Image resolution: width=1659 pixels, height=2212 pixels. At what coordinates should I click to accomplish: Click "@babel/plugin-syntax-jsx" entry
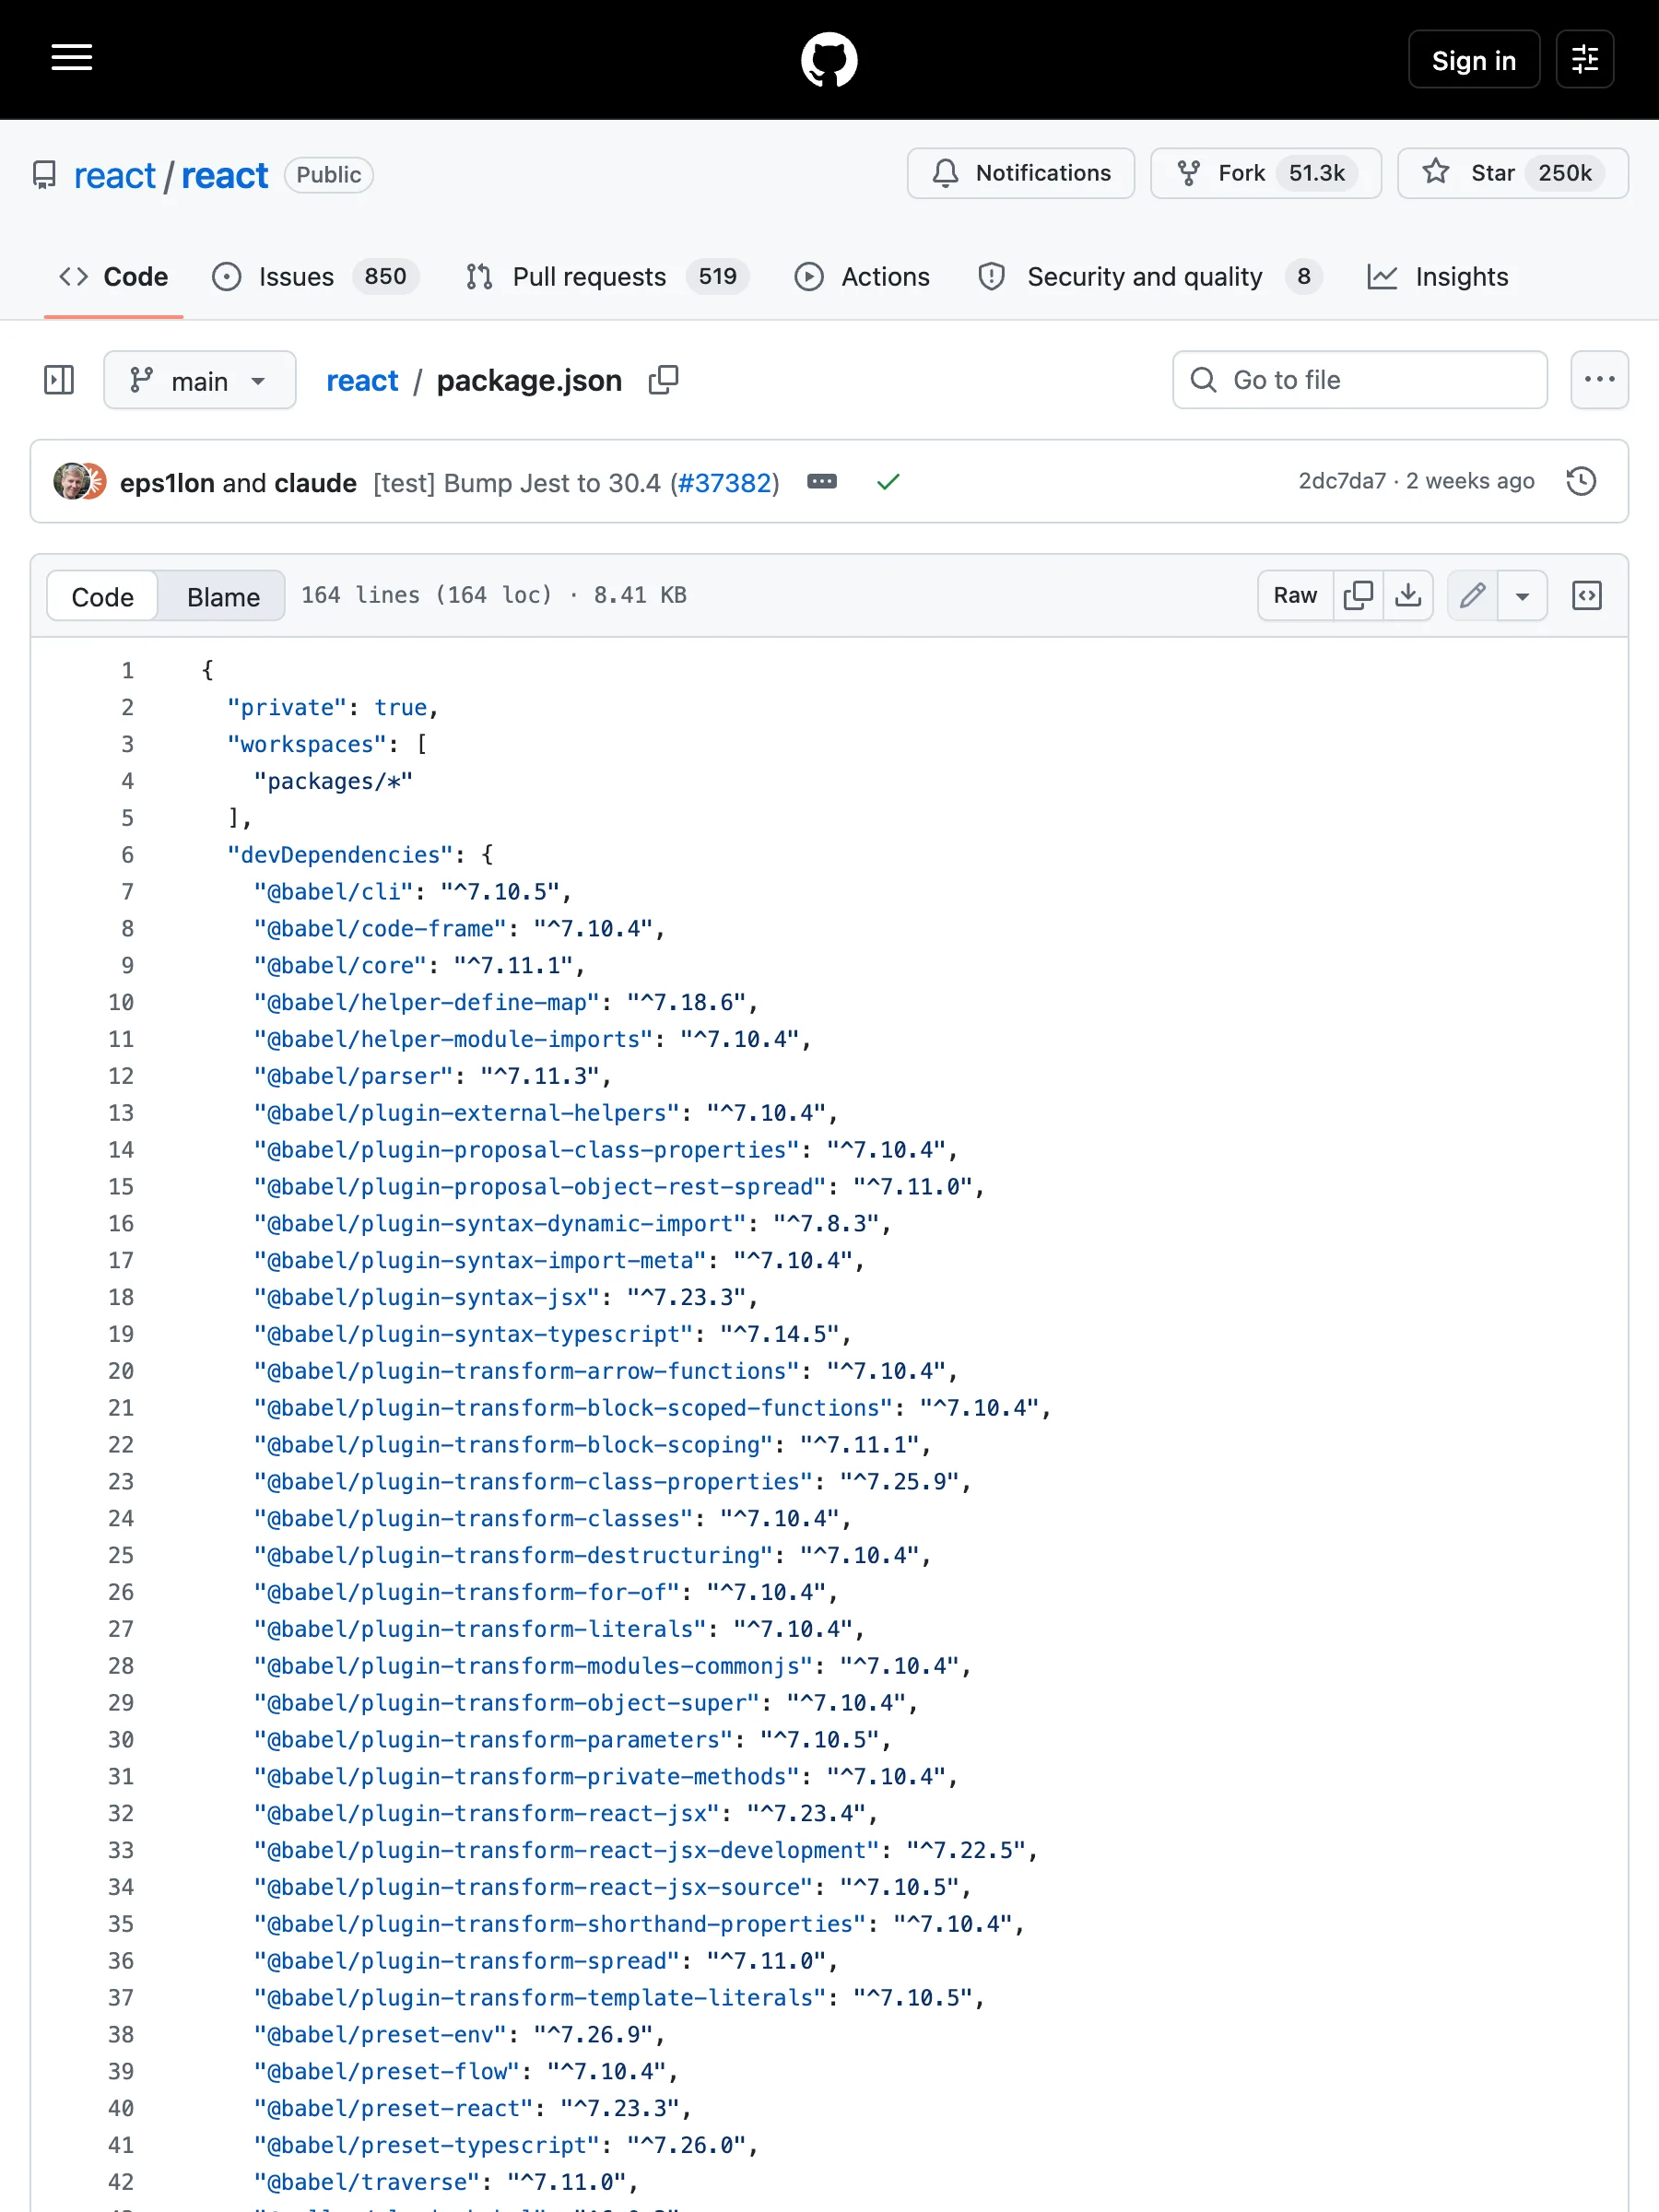click(x=506, y=1298)
